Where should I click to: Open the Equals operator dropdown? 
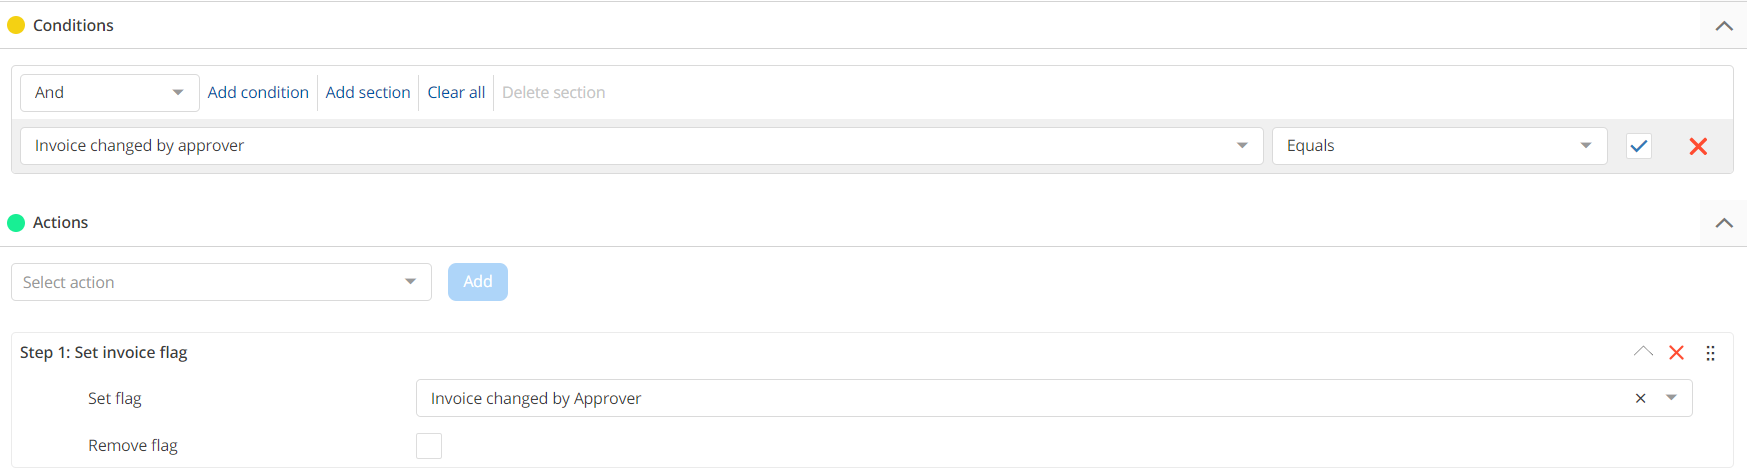tap(1438, 146)
